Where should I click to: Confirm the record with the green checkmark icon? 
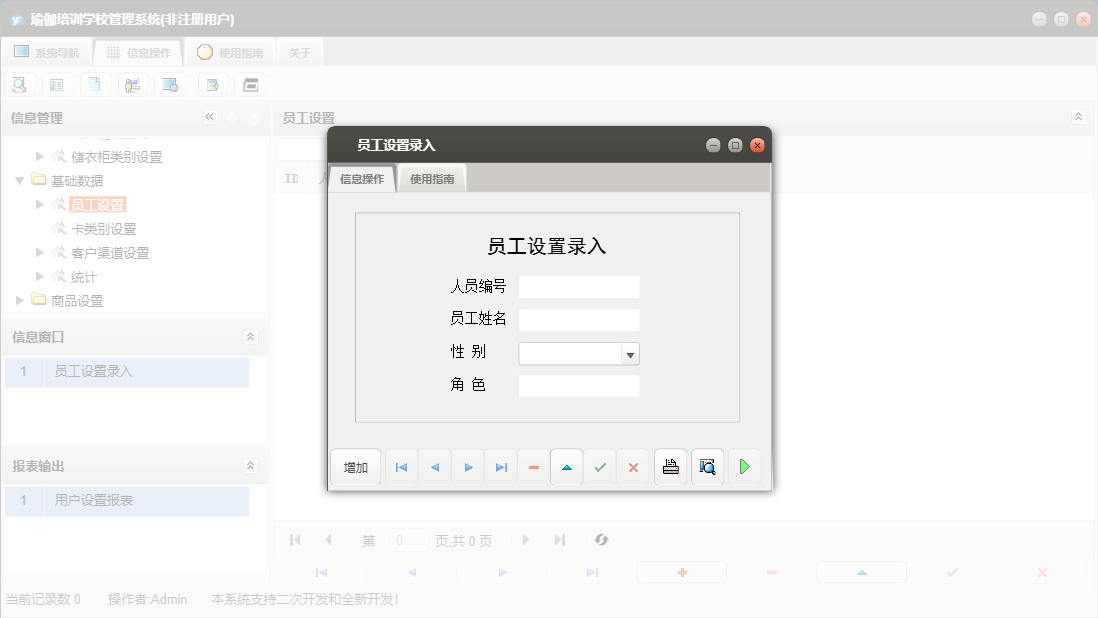[600, 467]
